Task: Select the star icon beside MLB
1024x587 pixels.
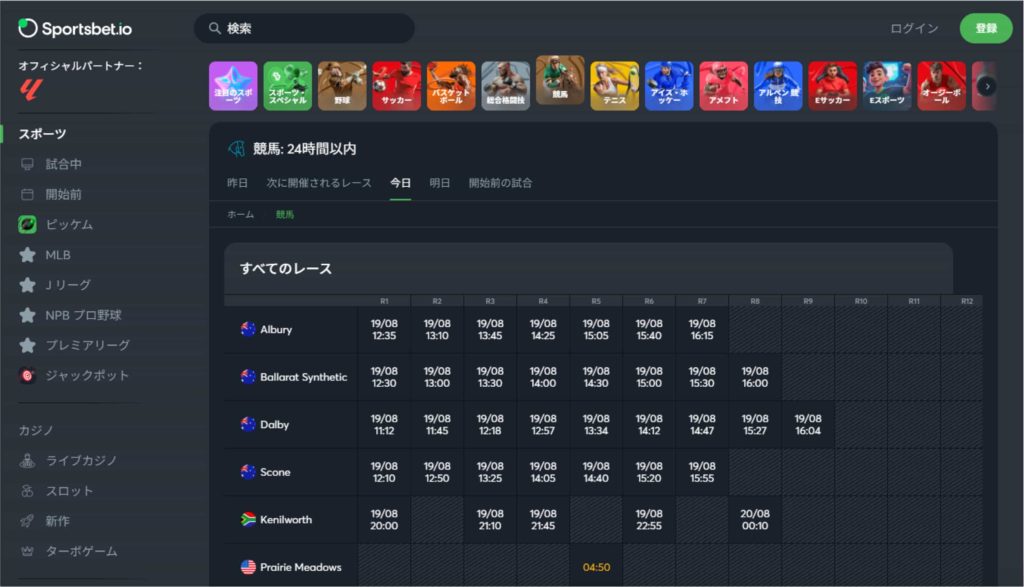Action: (27, 255)
